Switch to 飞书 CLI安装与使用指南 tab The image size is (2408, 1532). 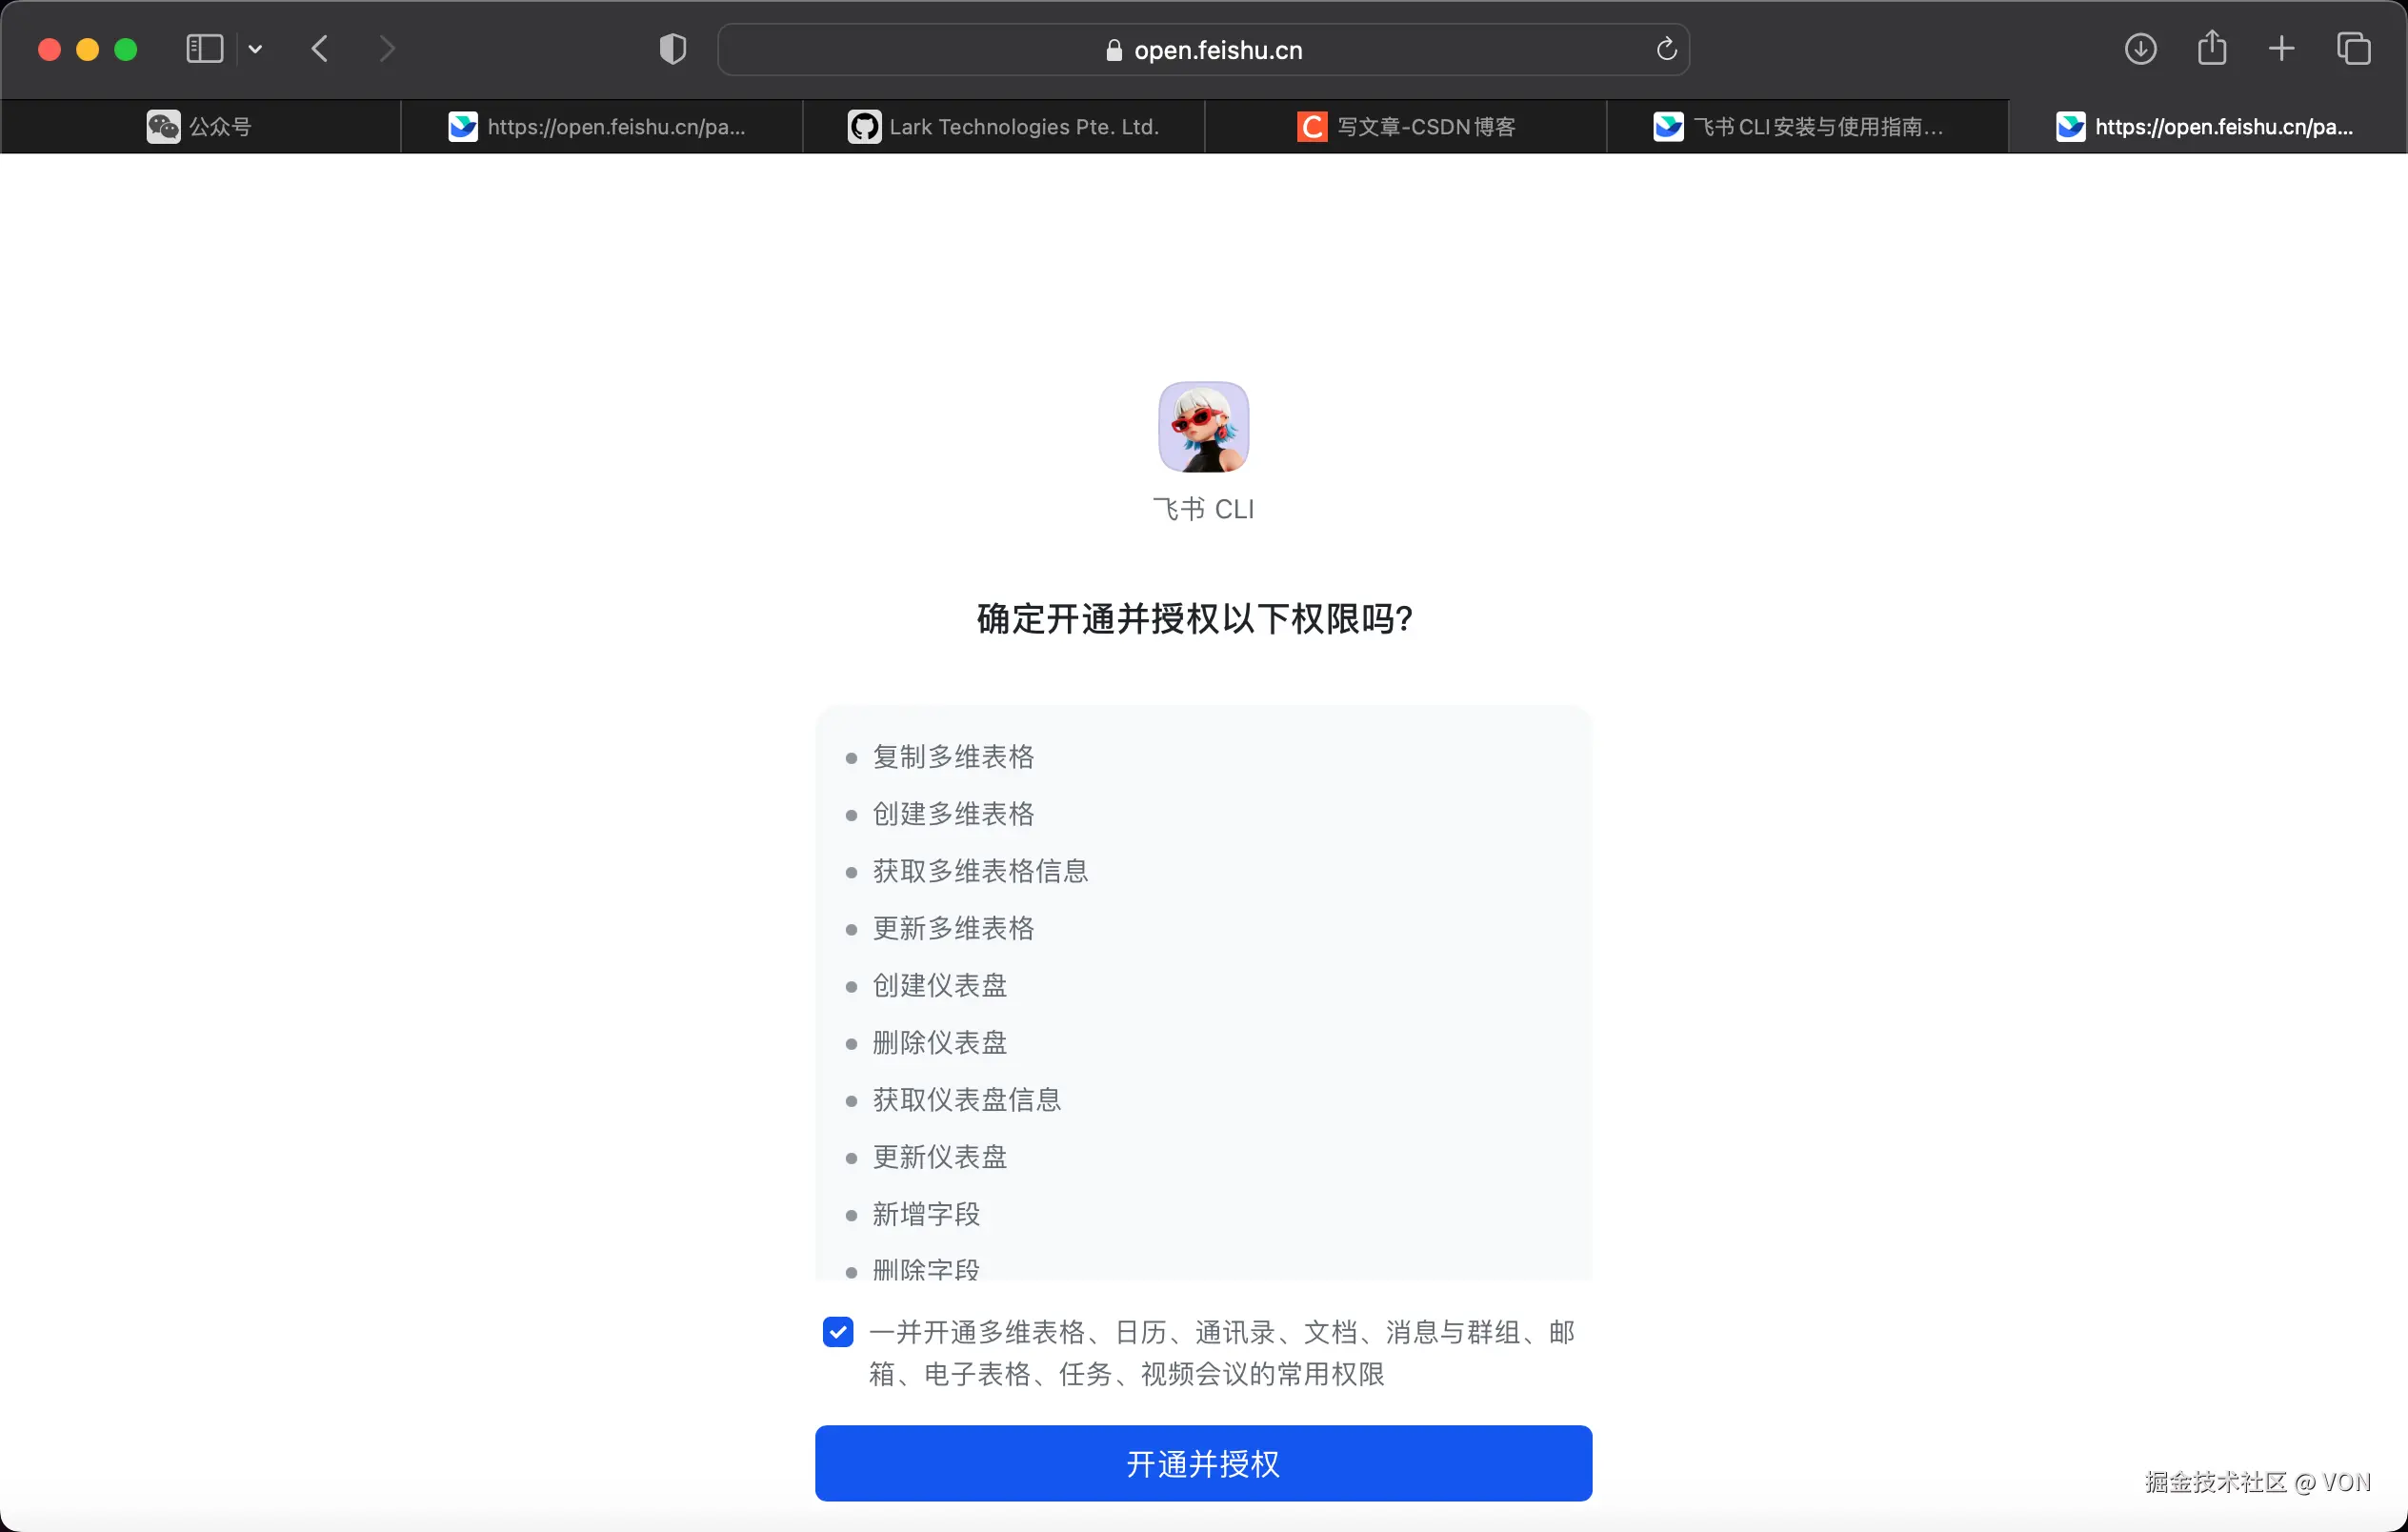coord(1810,126)
